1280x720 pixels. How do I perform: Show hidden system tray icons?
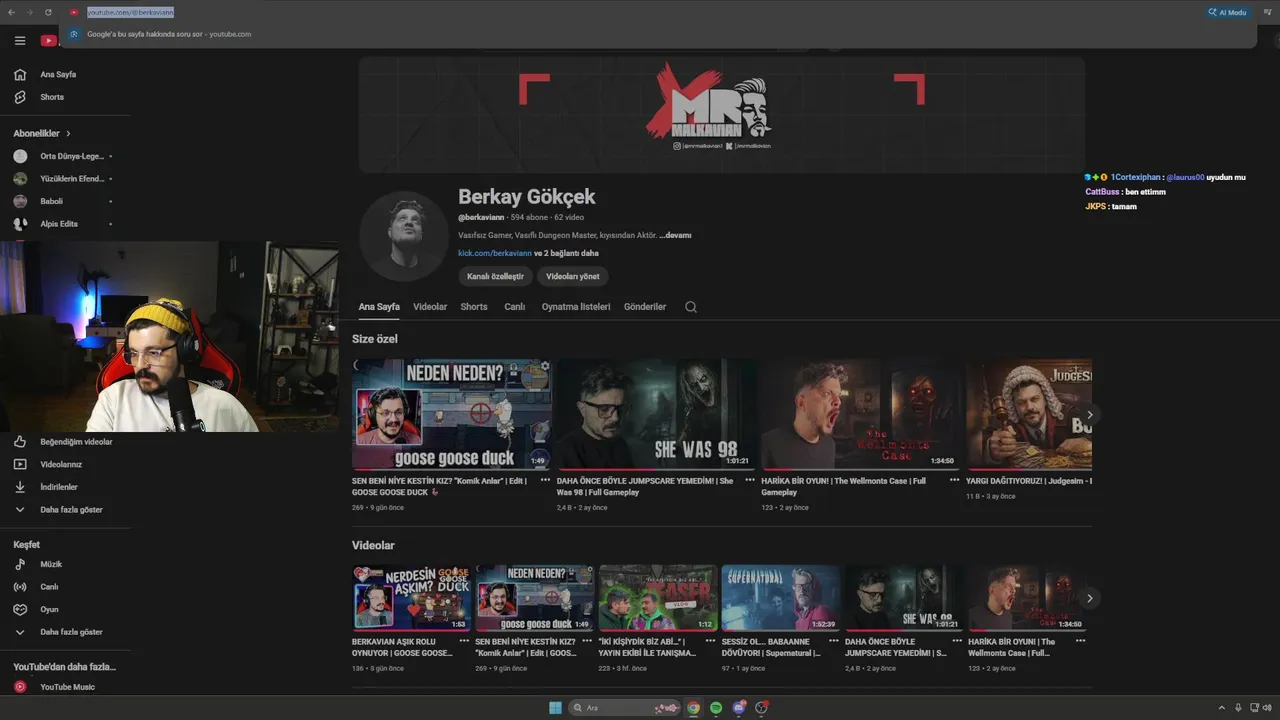point(1222,708)
